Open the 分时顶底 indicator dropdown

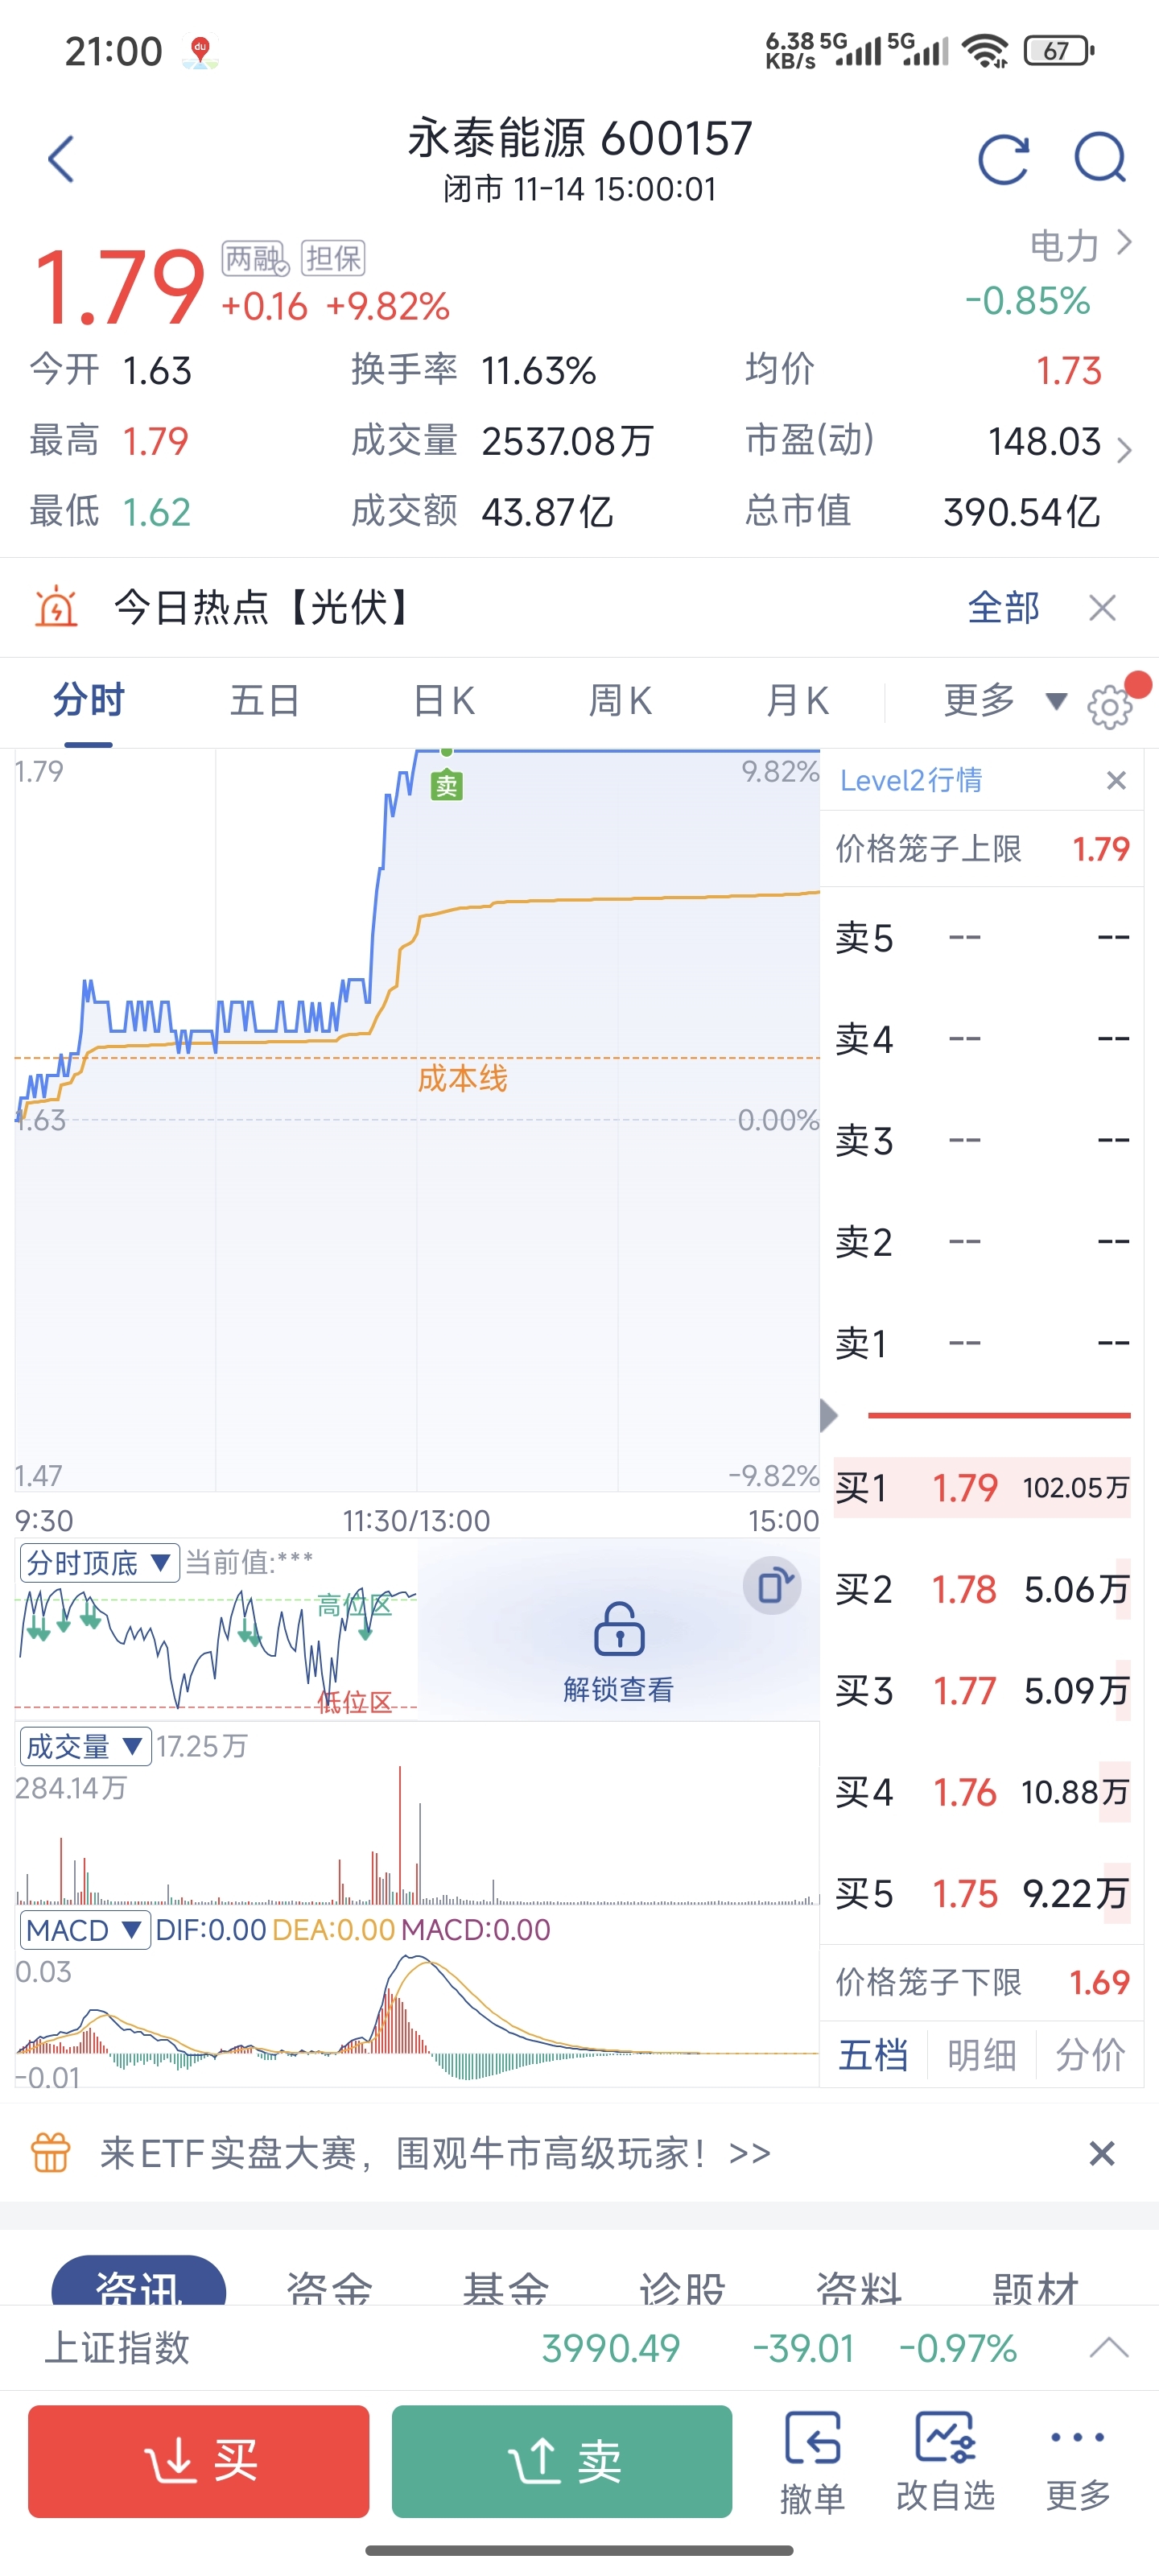coord(98,1562)
